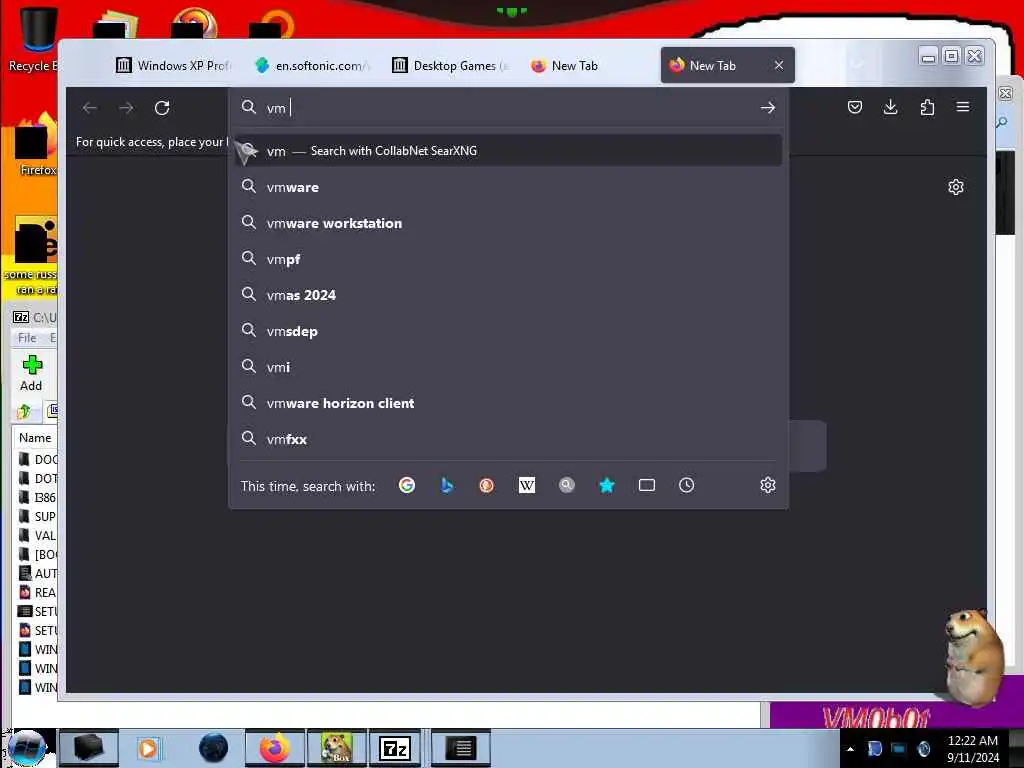Open the Recycle Bin desktop icon
Screen dimensions: 1024x768
(x=38, y=38)
